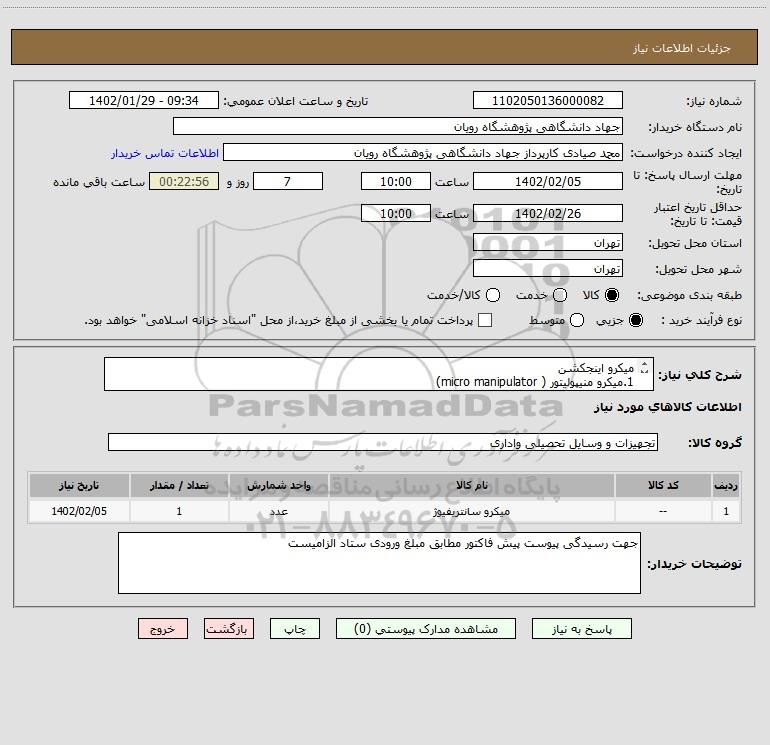Select the خدمت radio button
This screenshot has height=745, width=770.
[560, 295]
